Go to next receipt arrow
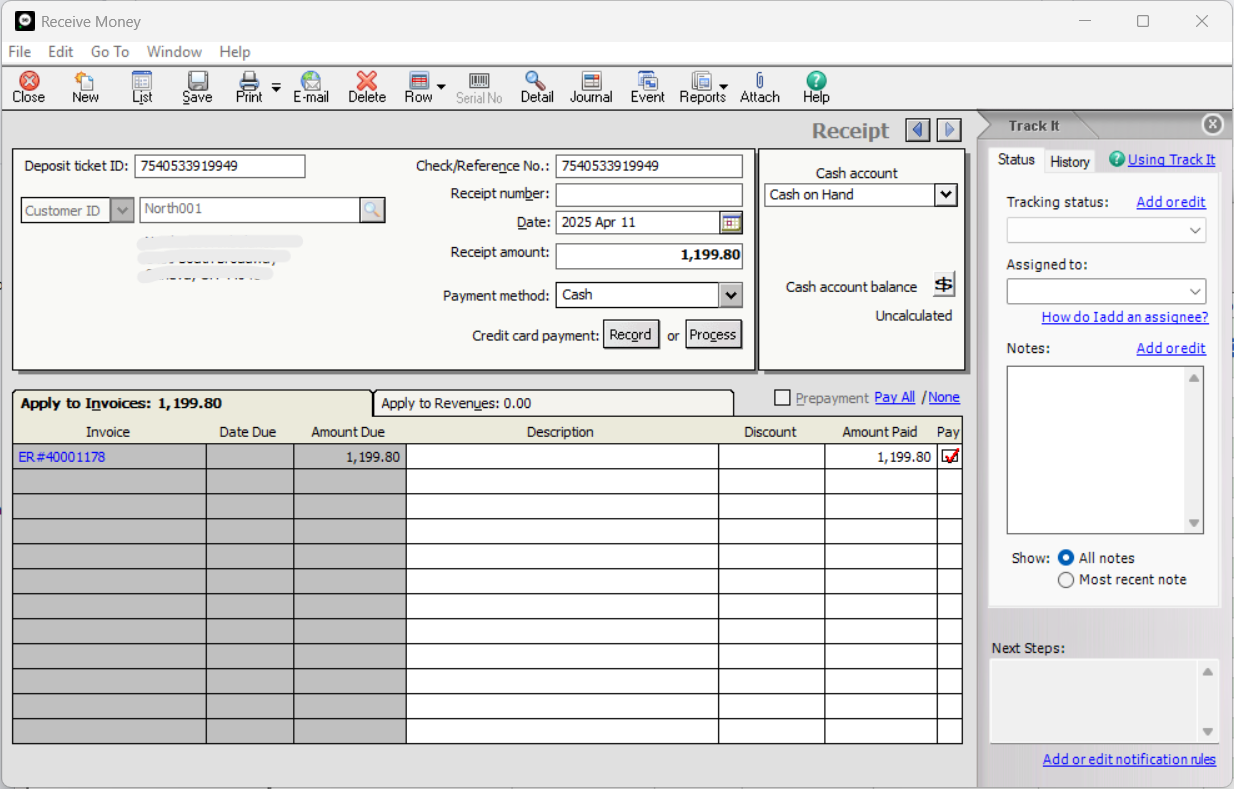The height and width of the screenshot is (789, 1234). click(x=950, y=130)
